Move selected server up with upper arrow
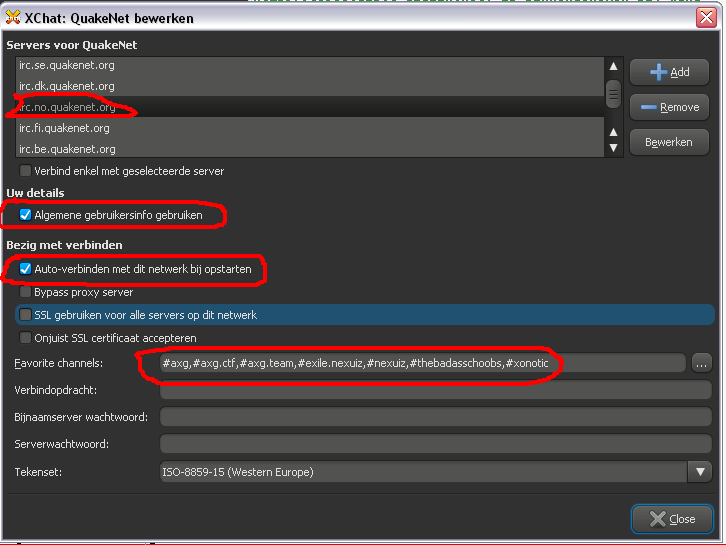The height and width of the screenshot is (545, 726). click(x=613, y=132)
